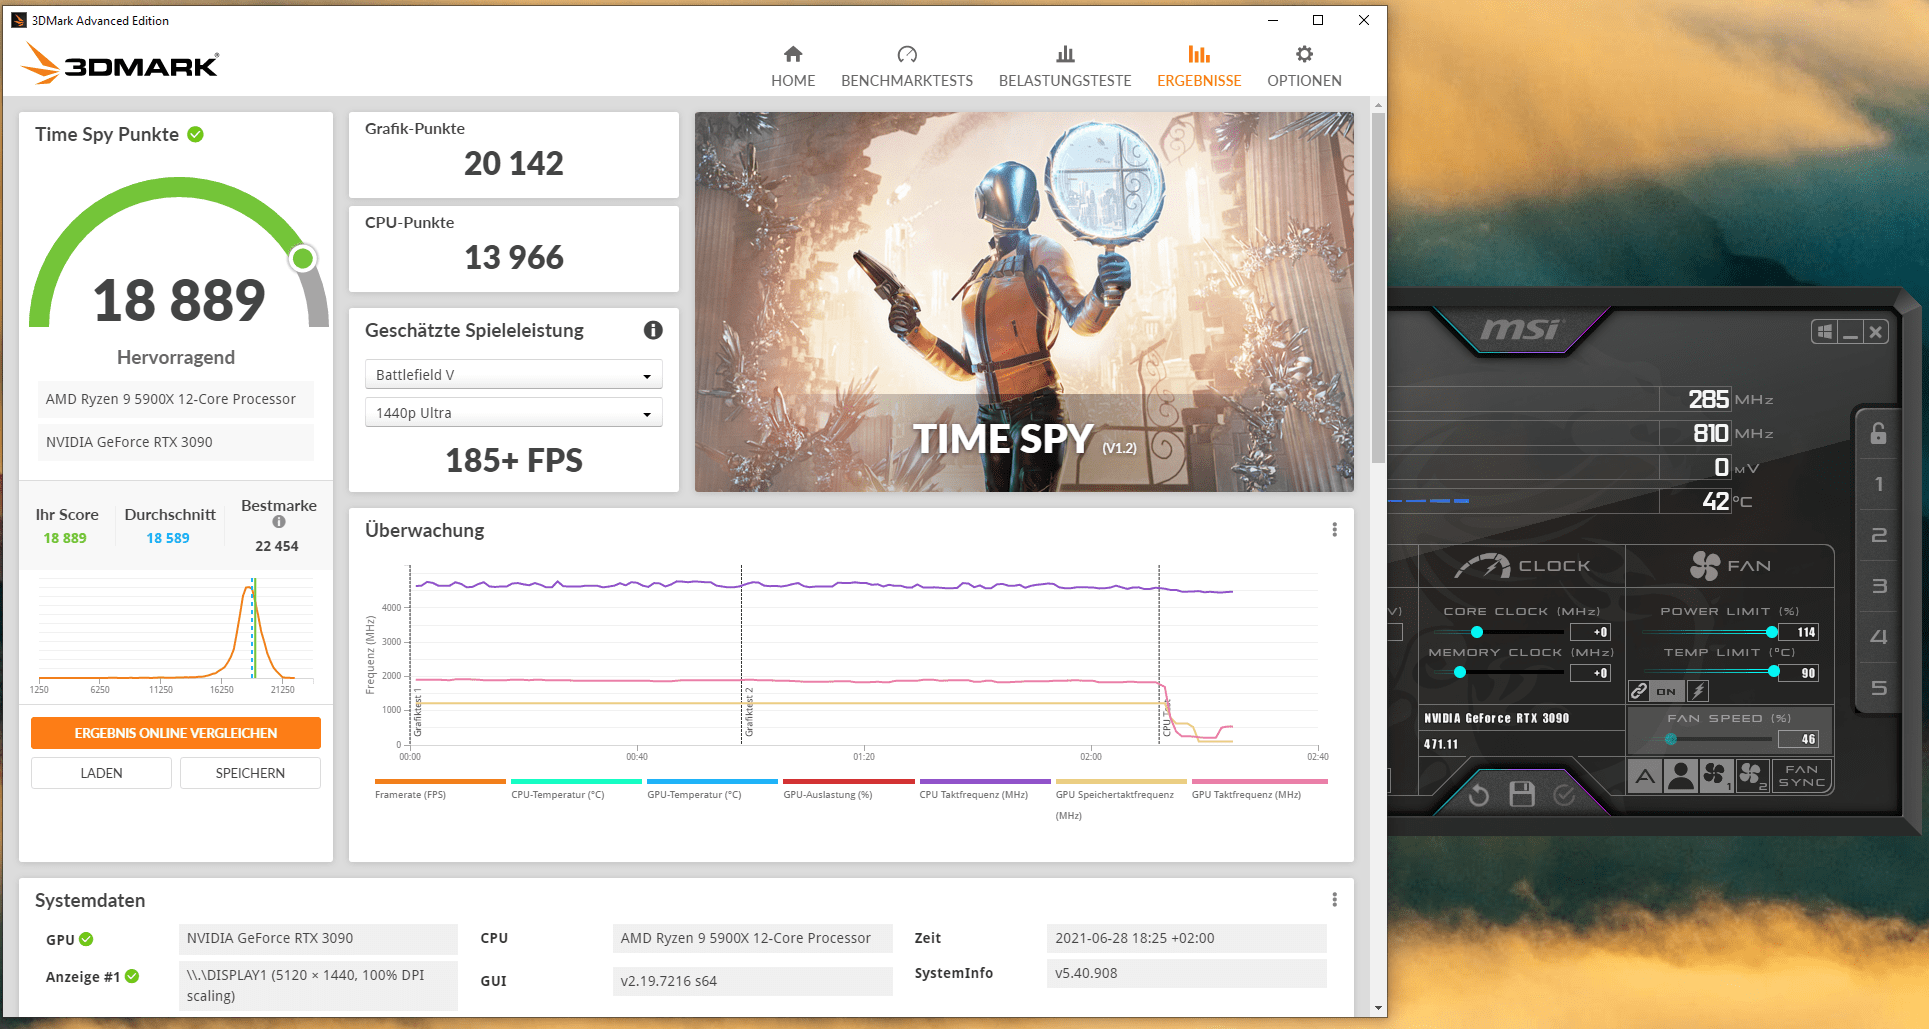Viewport: 1929px width, 1029px height.
Task: Click the 3DMark logo
Action: click(120, 64)
